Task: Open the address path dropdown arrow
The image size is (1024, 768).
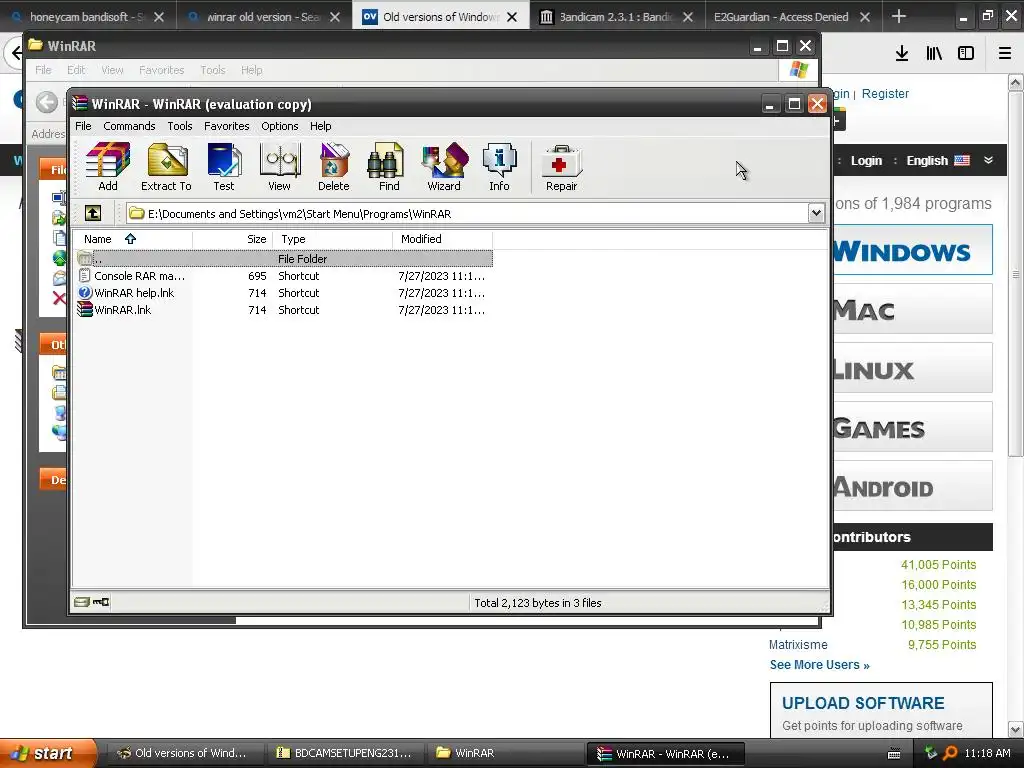Action: pyautogui.click(x=816, y=213)
